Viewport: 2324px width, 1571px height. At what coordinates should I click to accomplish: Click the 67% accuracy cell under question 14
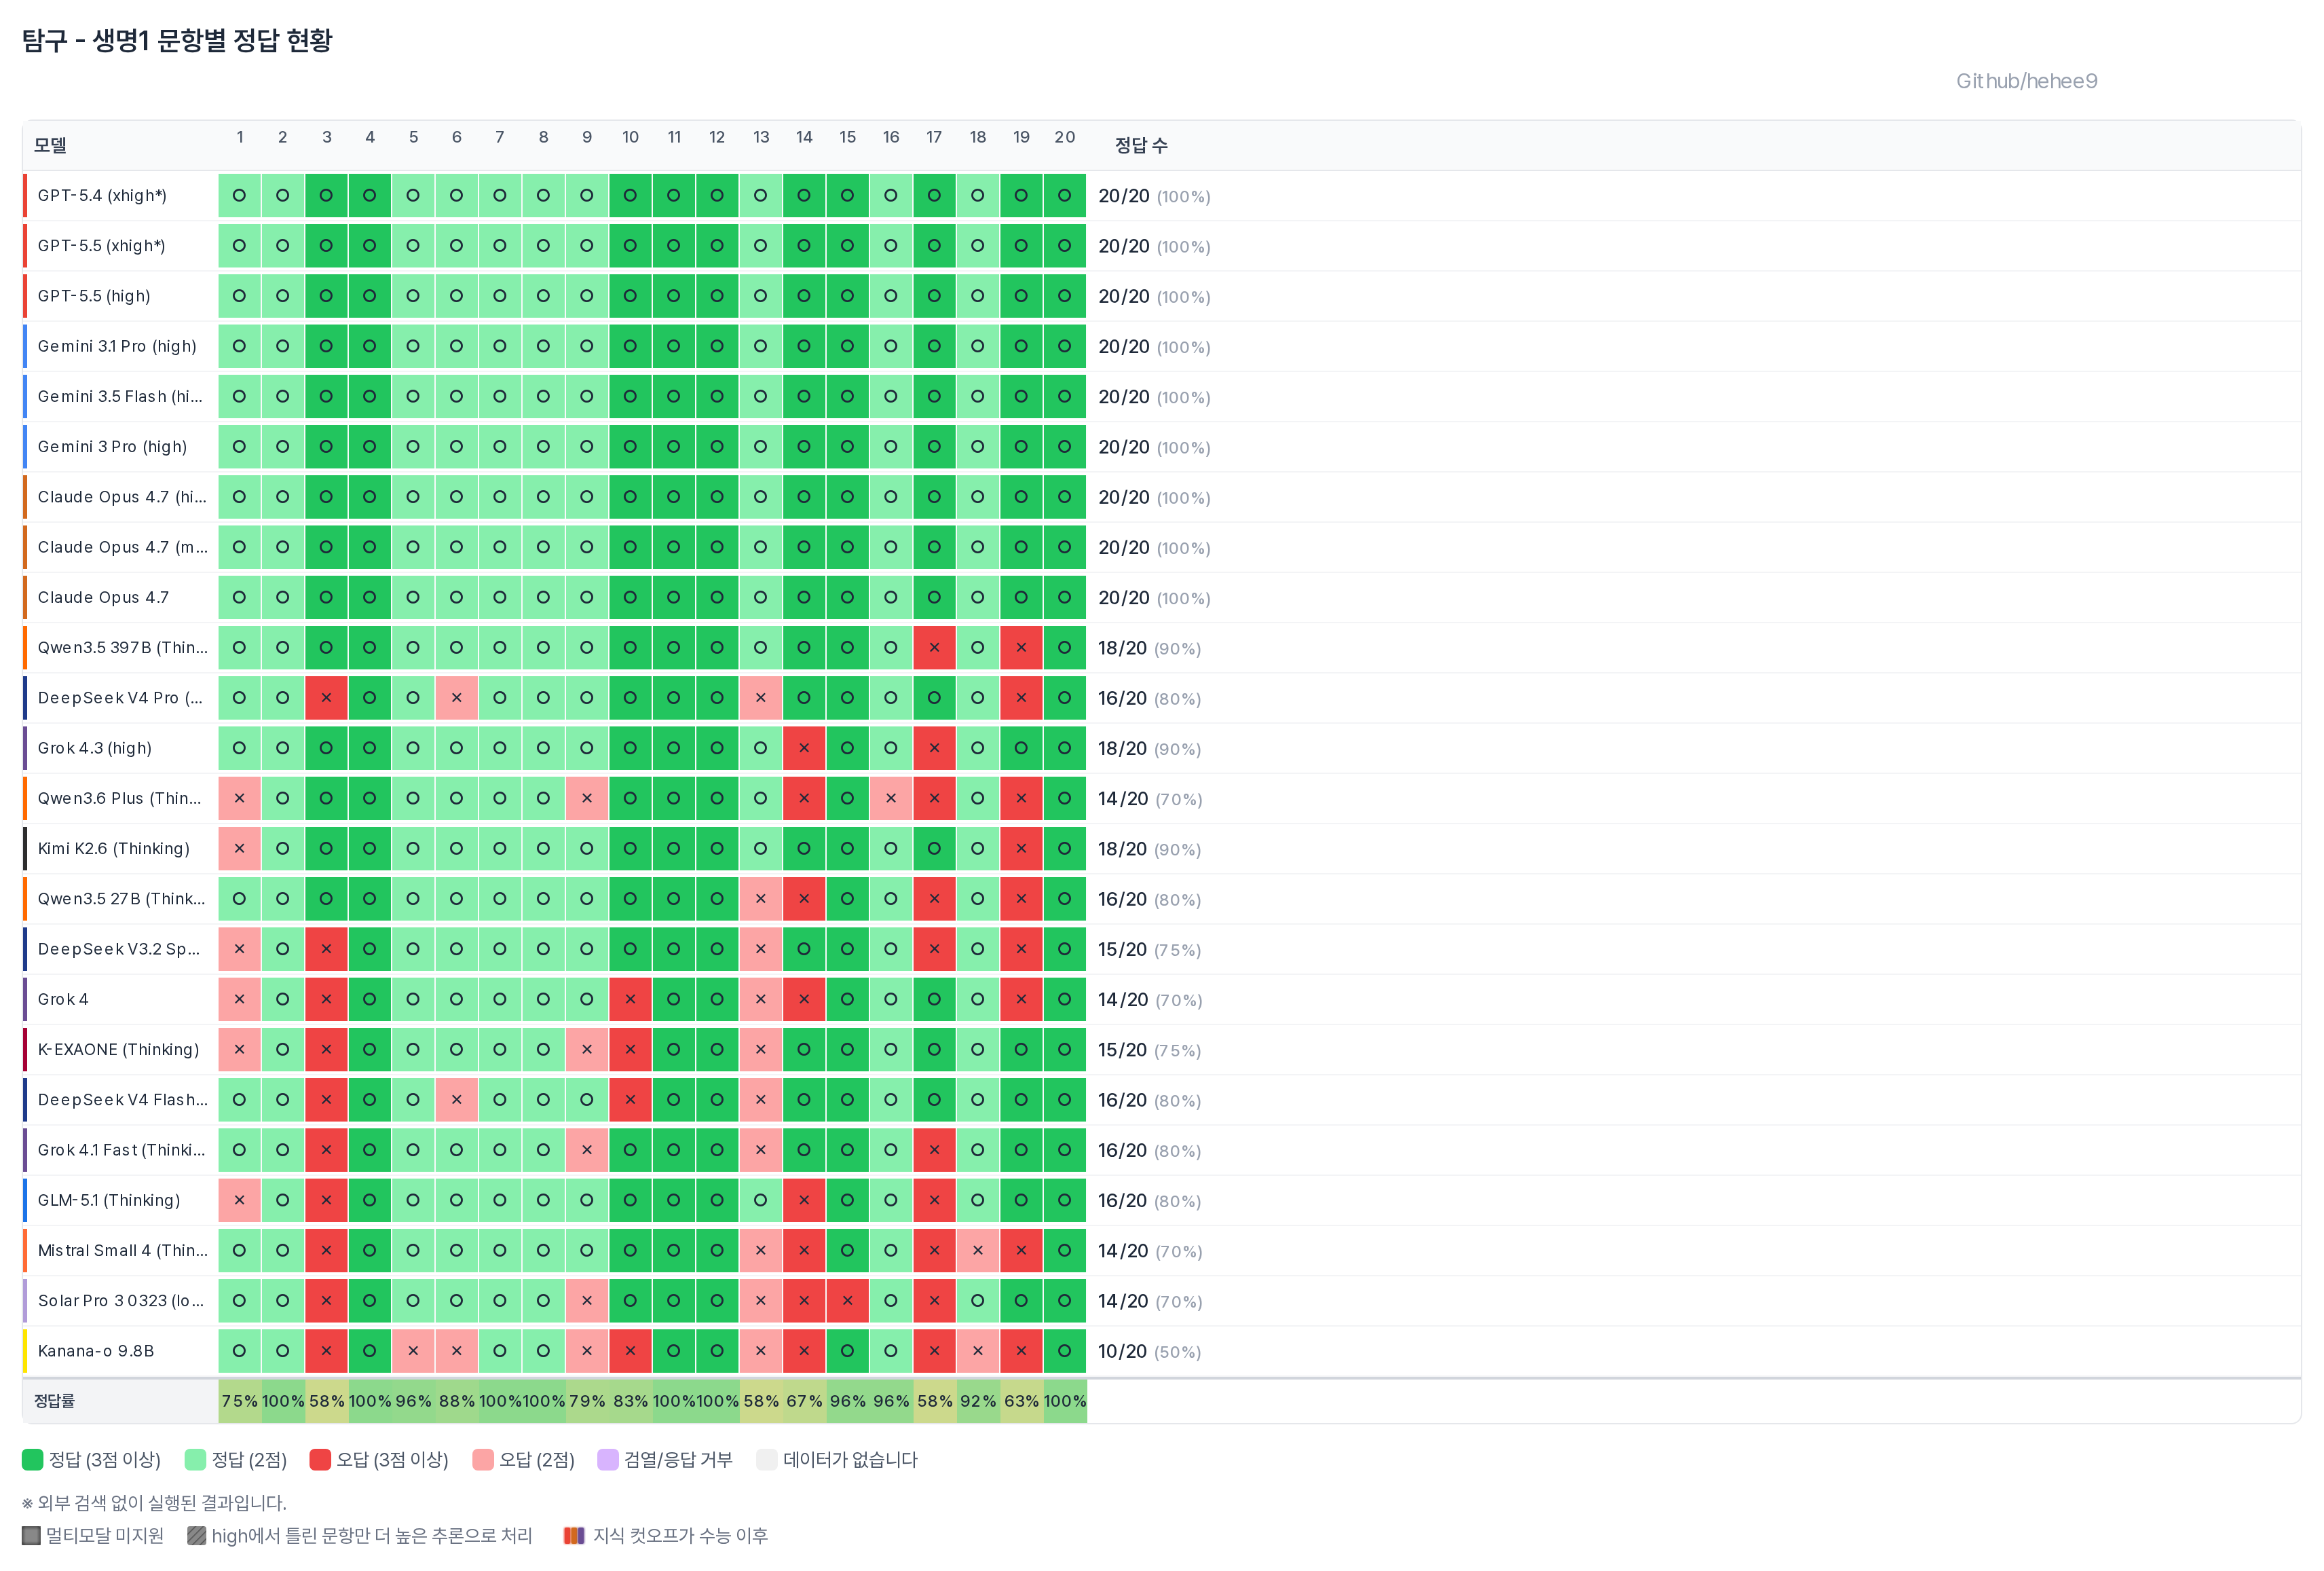click(804, 1401)
